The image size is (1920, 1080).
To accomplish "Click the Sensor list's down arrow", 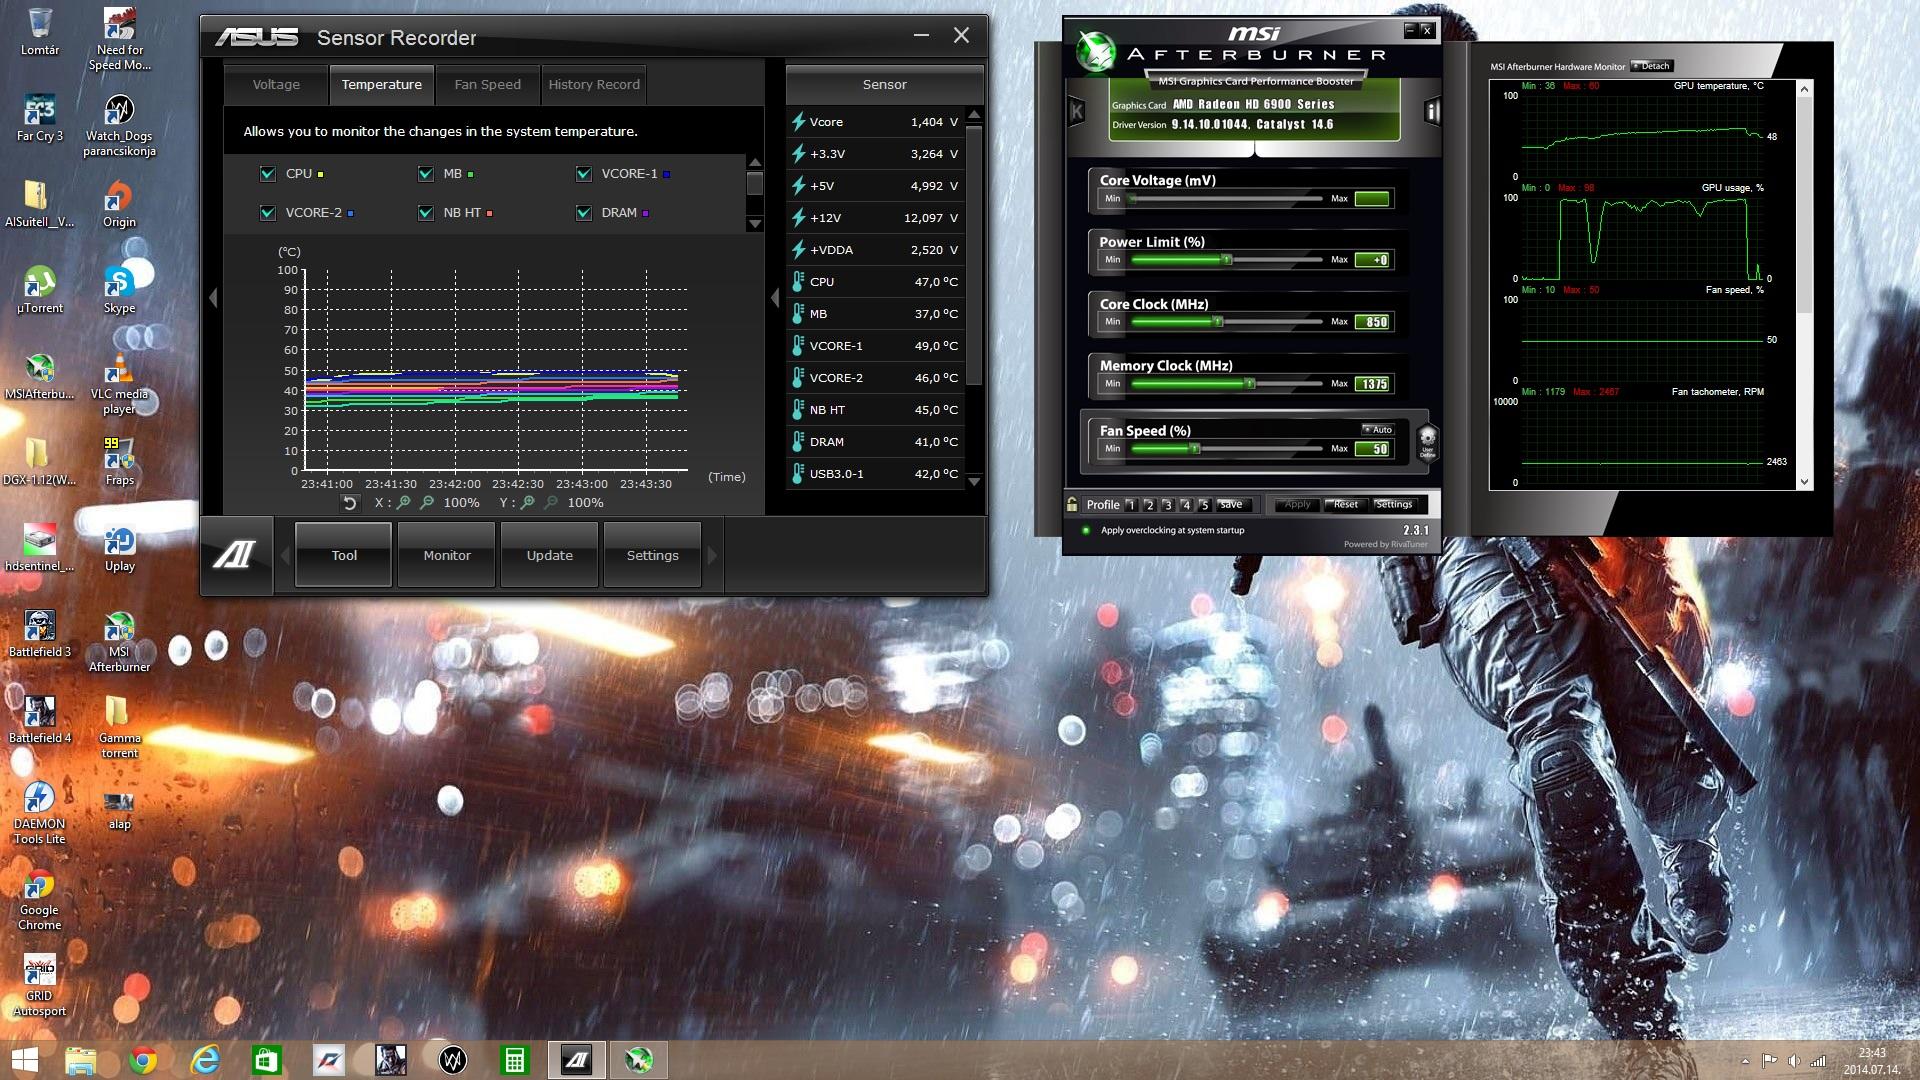I will click(x=974, y=481).
